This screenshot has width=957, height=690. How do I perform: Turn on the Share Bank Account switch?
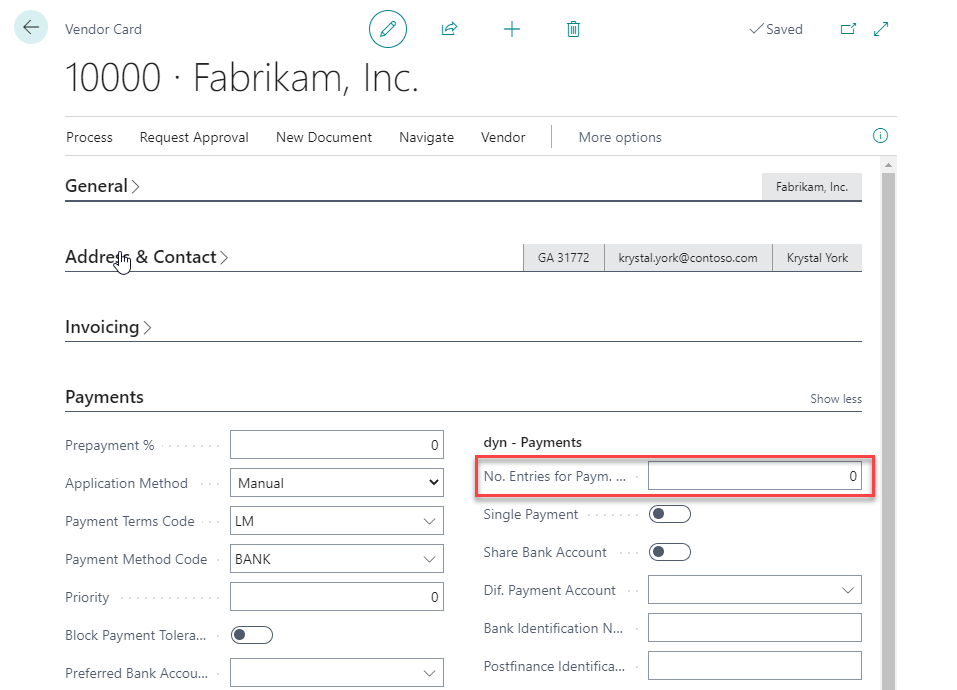(669, 553)
